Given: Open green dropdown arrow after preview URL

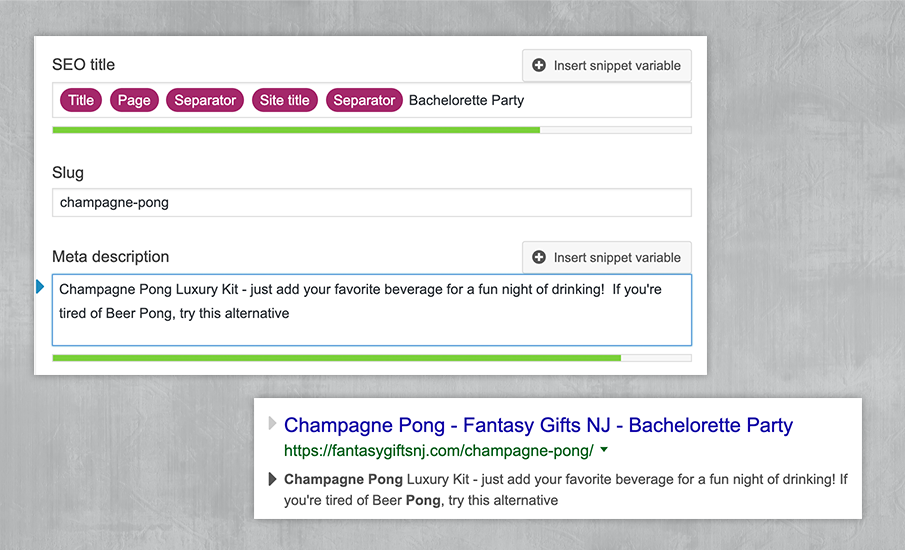Looking at the screenshot, I should tap(604, 450).
